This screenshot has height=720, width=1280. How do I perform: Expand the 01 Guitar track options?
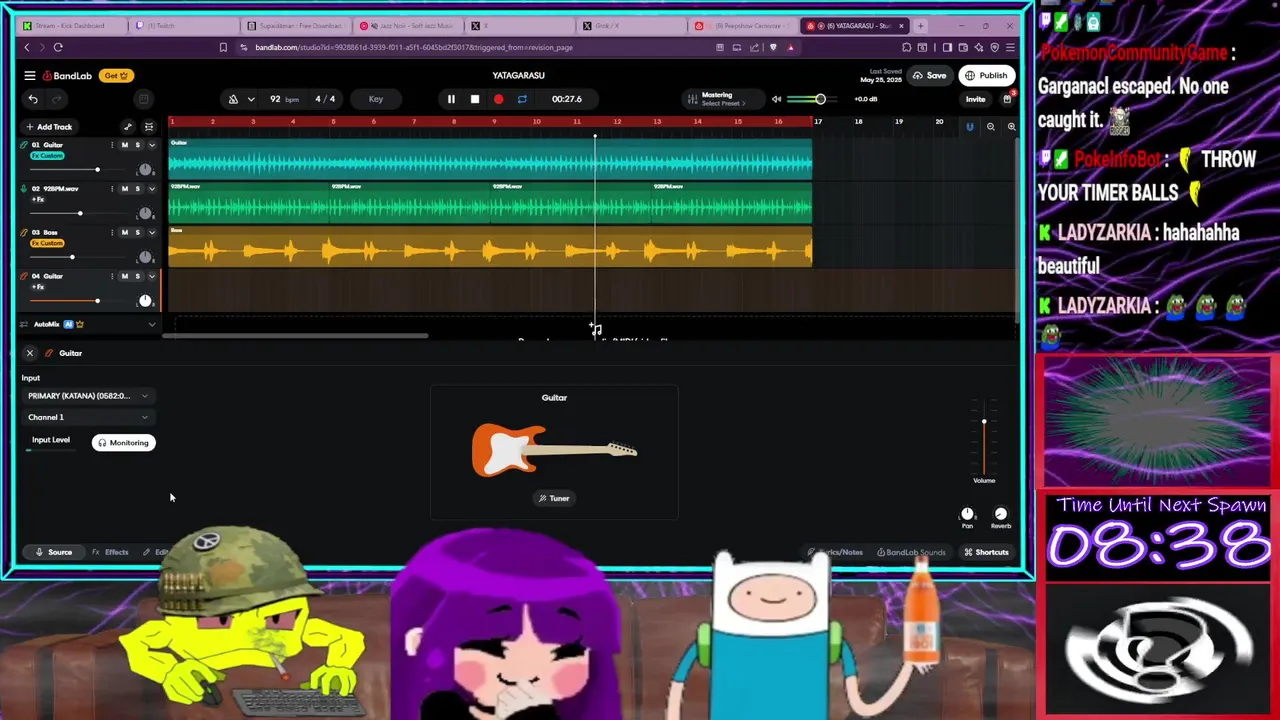tap(152, 145)
